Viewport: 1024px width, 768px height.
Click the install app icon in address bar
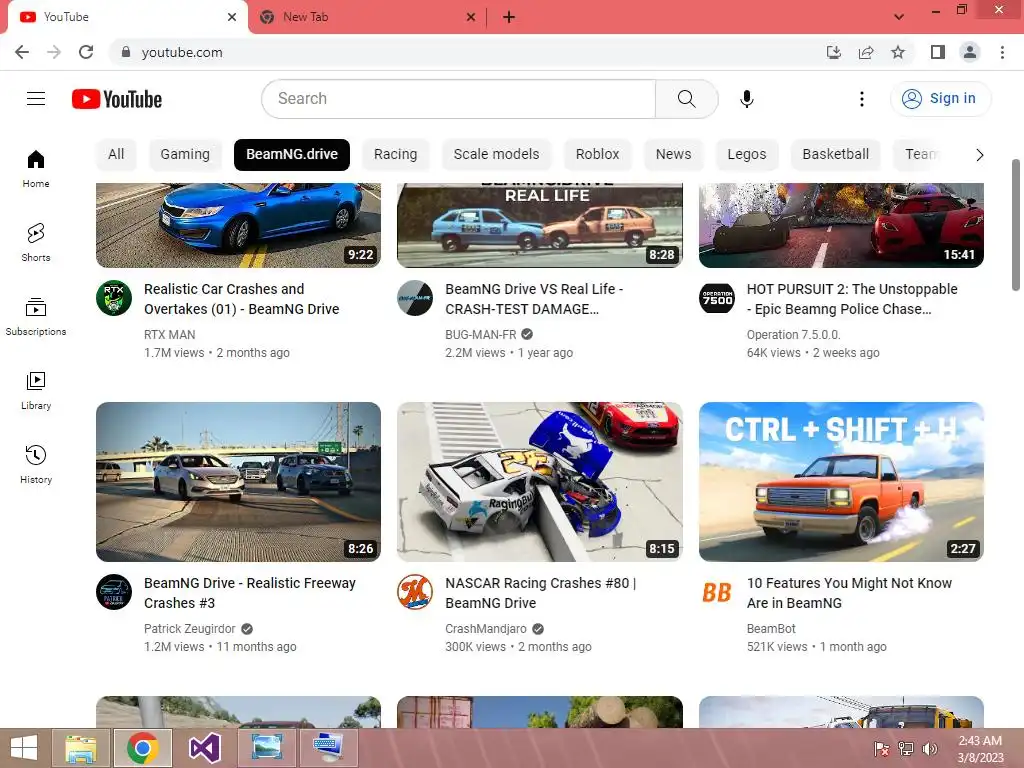833,52
